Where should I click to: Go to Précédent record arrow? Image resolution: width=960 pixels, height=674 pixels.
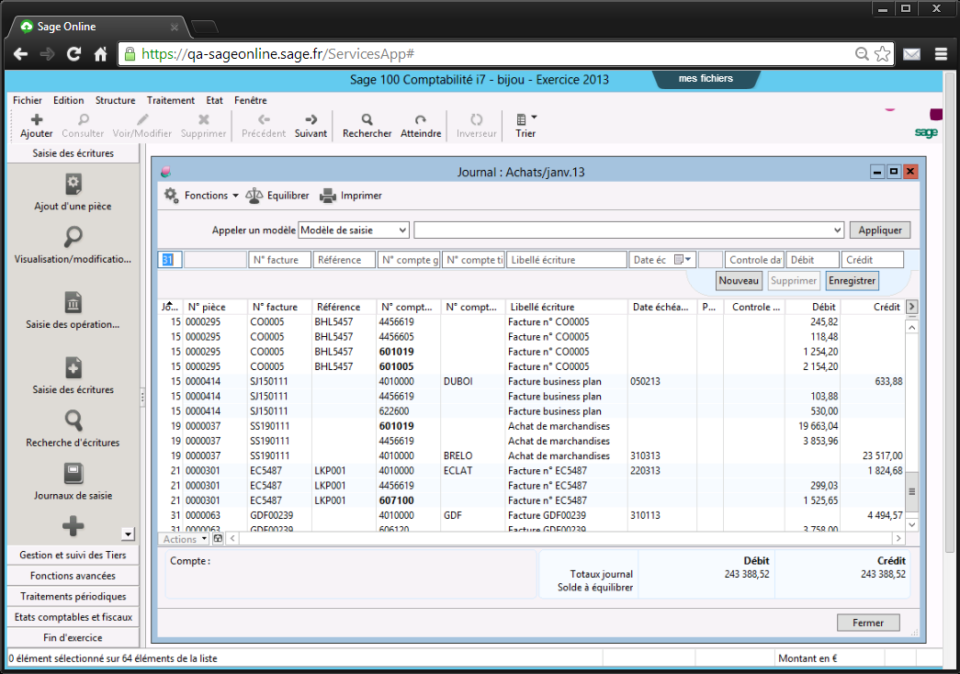(x=264, y=119)
